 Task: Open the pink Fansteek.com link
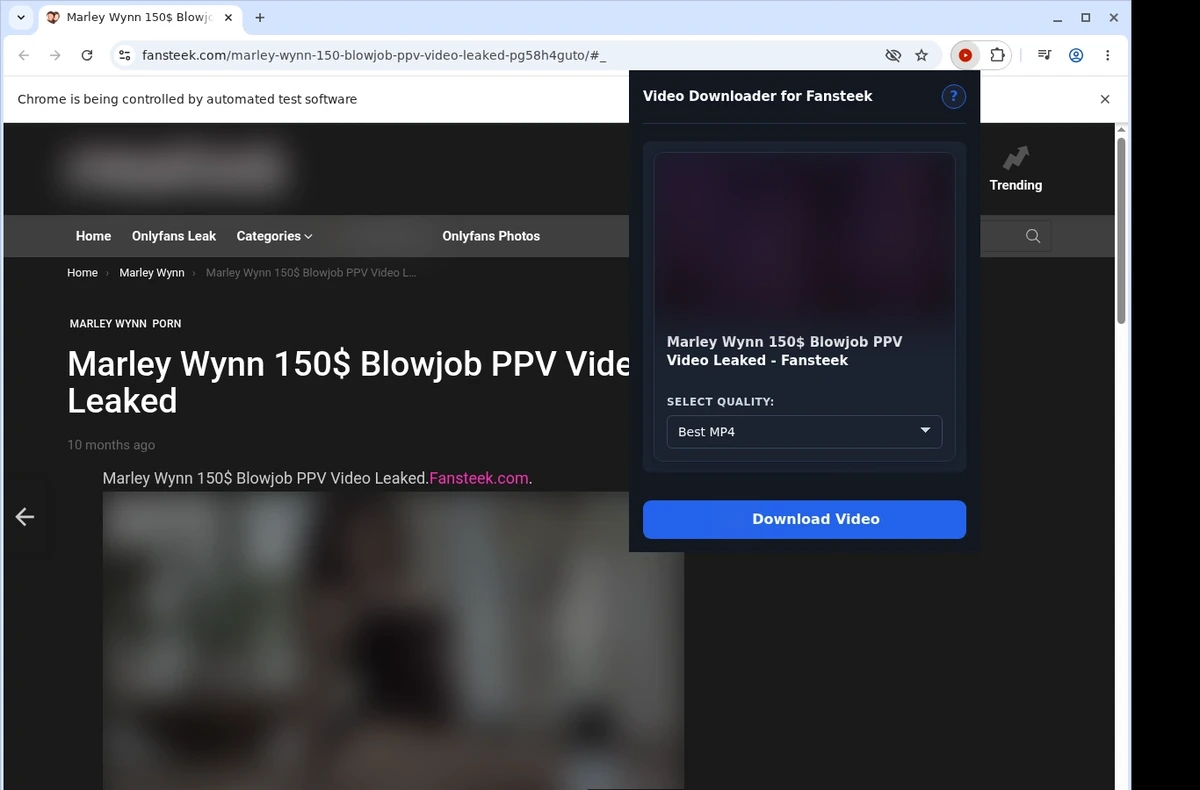tap(478, 478)
